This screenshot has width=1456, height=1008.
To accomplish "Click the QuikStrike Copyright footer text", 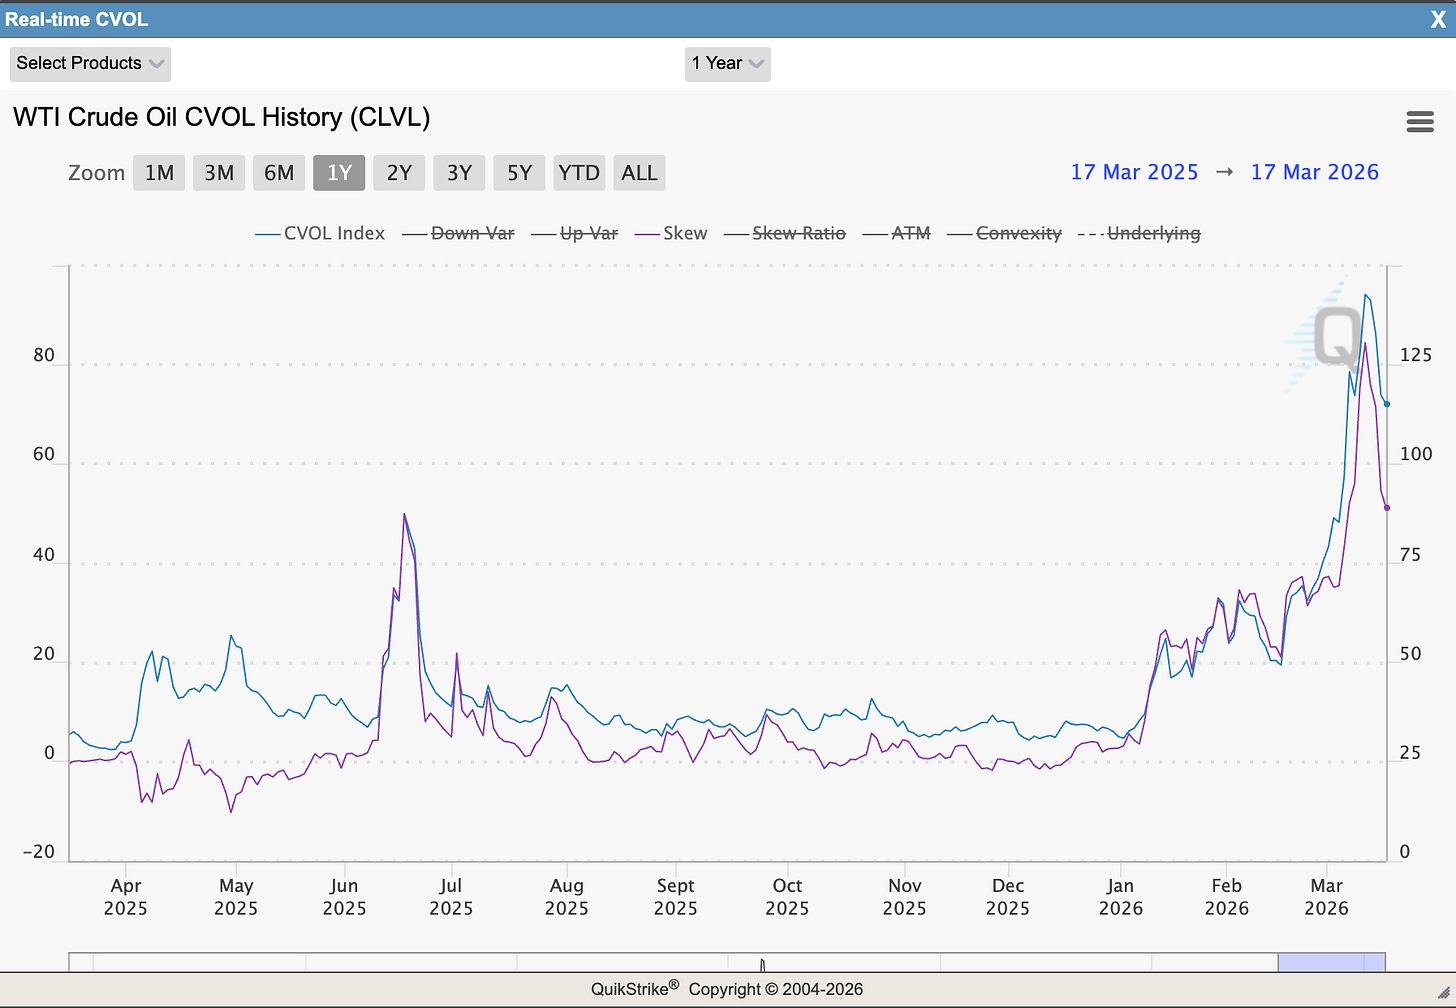I will click(727, 989).
